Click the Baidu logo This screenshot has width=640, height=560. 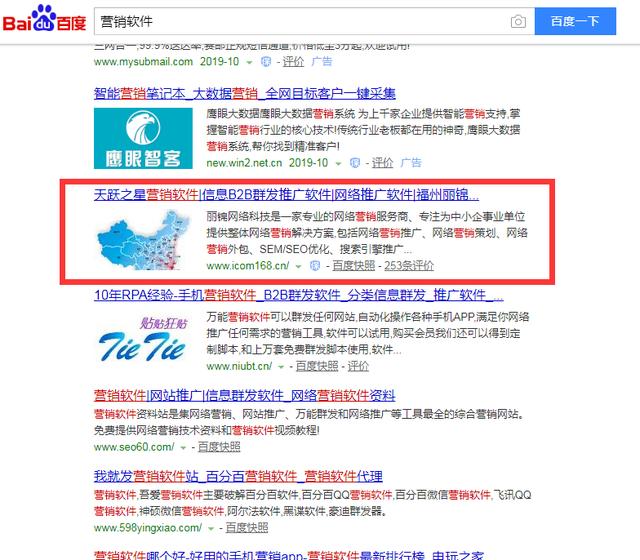[44, 18]
